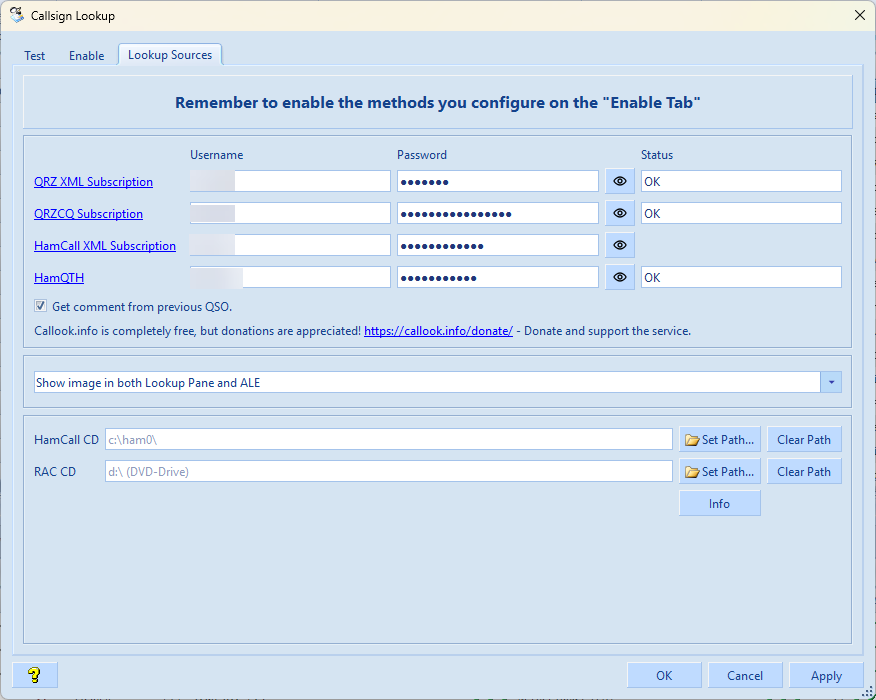Viewport: 876px width, 700px height.
Task: Click the HamQTH password field
Action: [x=498, y=278]
